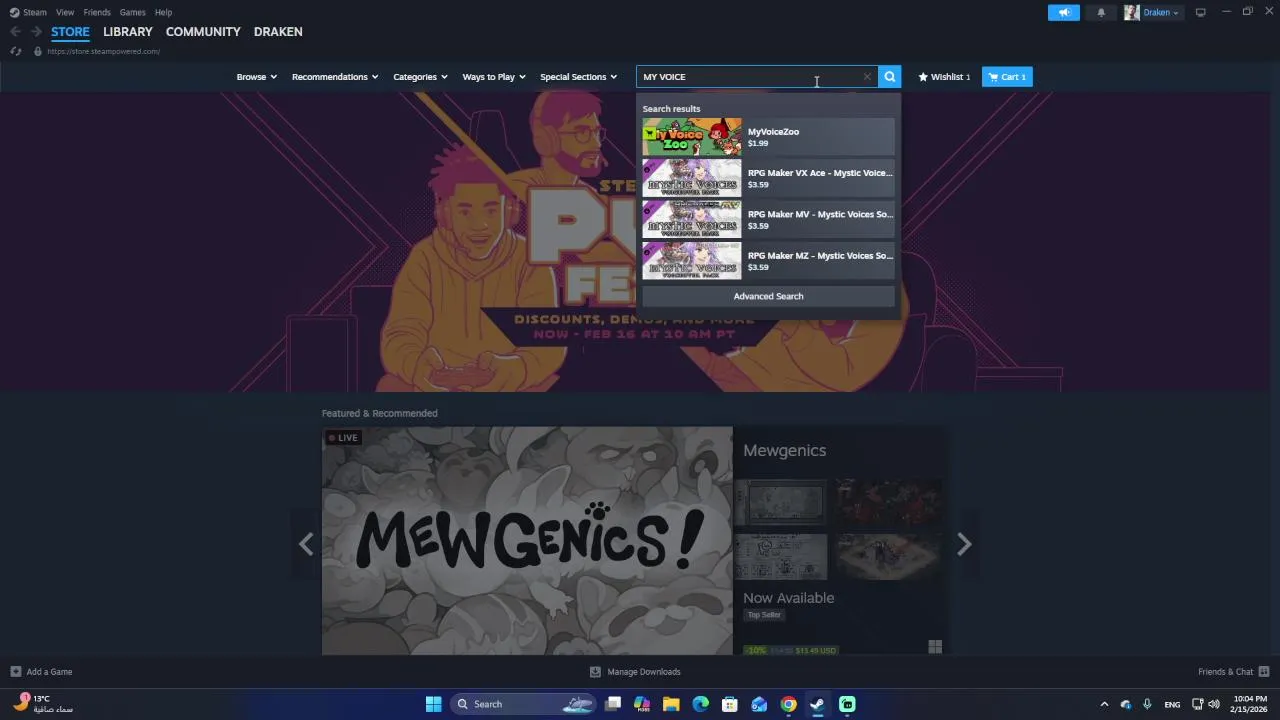Viewport: 1280px width, 720px height.
Task: Click the magnifier search button
Action: point(889,77)
